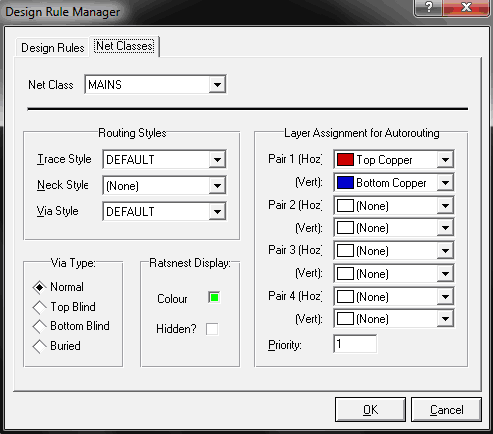Click in the Priority input field
Image resolution: width=493 pixels, height=434 pixels.
tap(355, 344)
